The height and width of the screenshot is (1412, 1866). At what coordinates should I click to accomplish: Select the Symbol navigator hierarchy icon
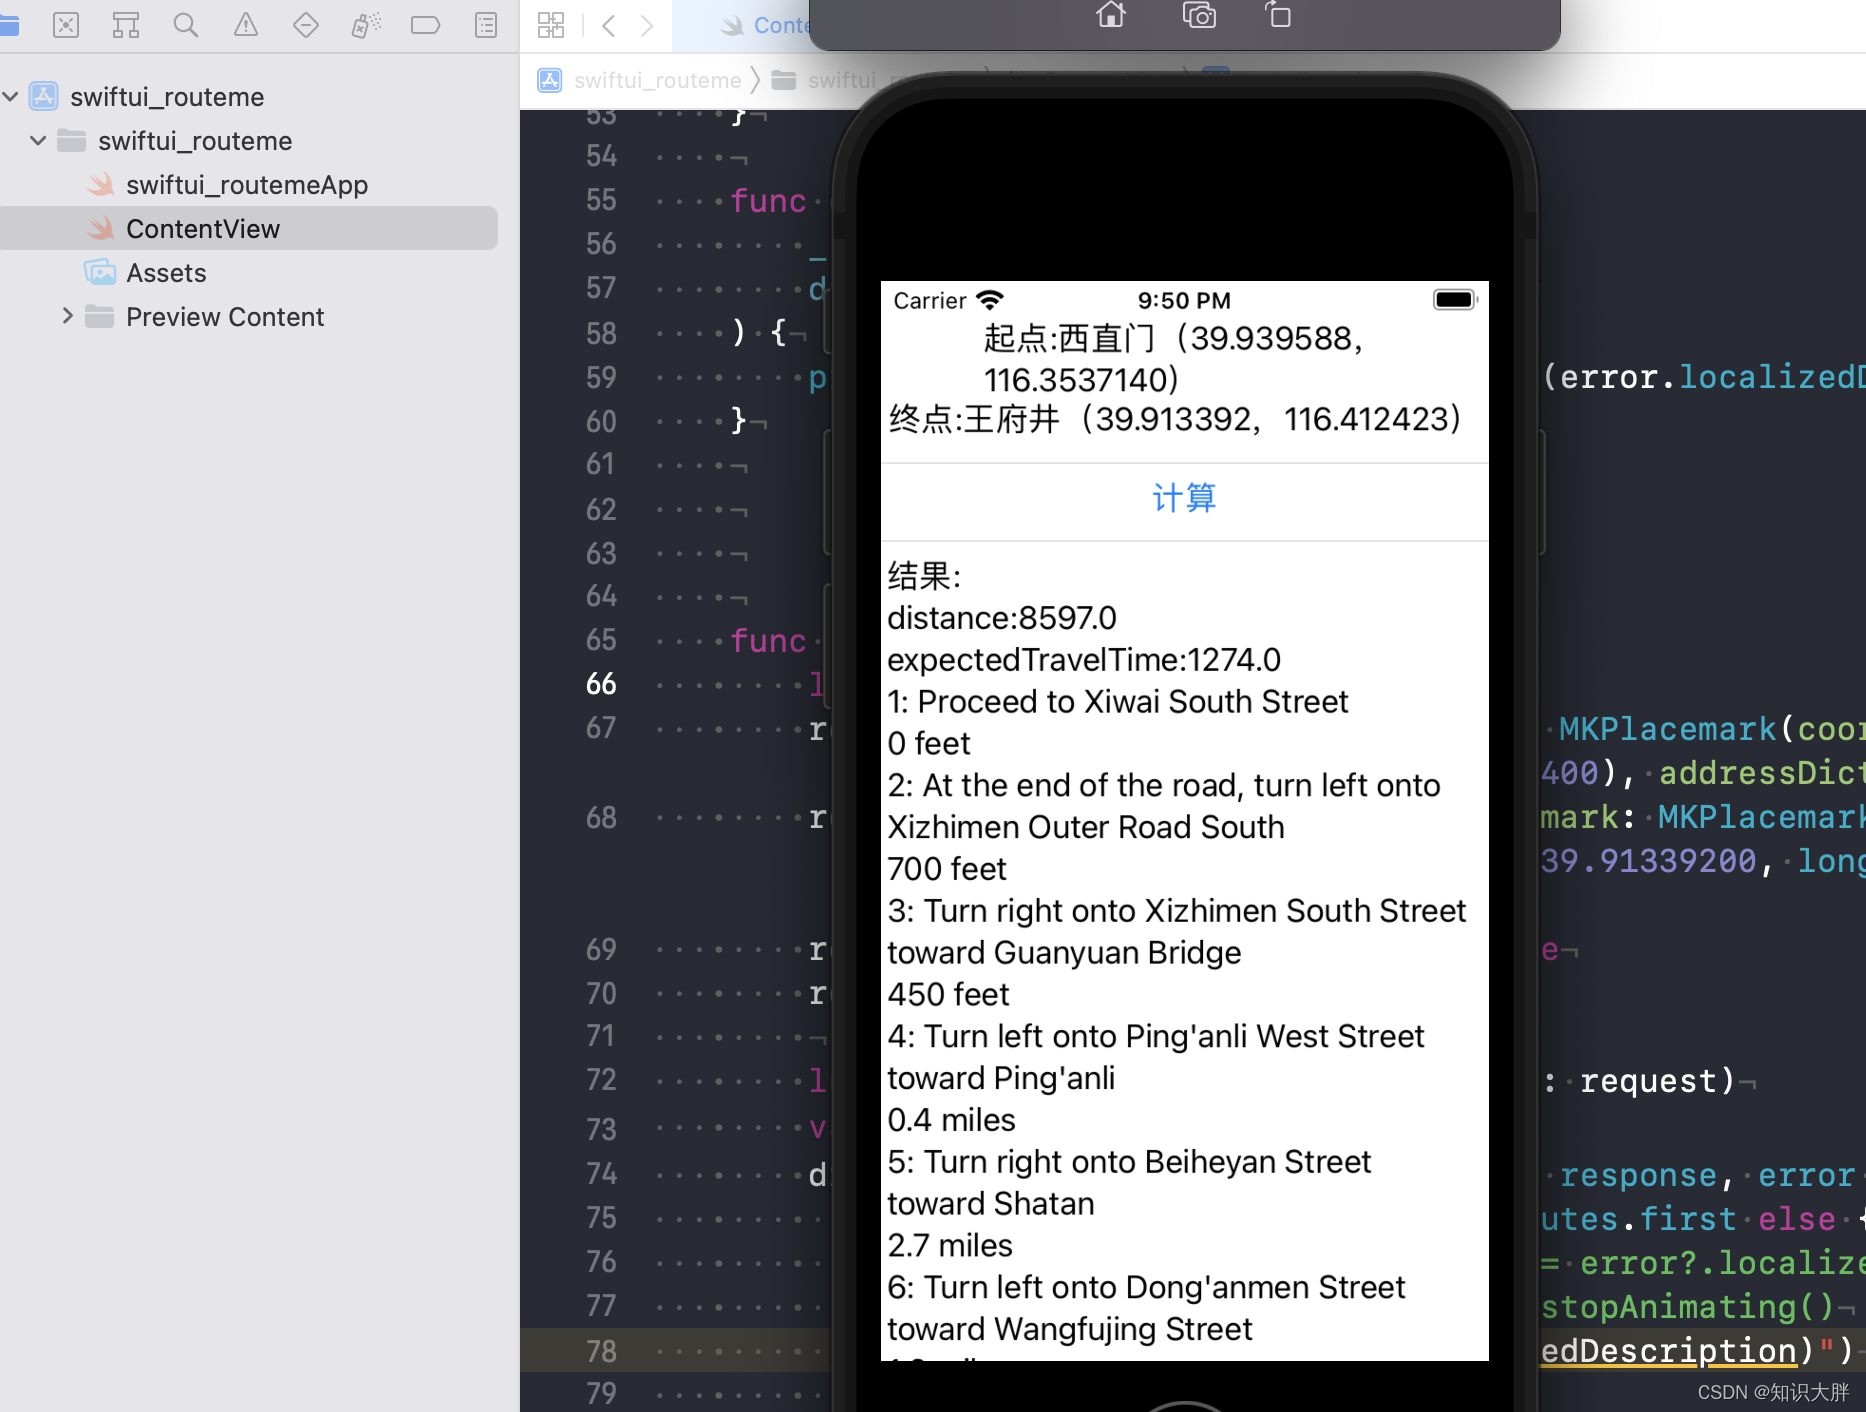point(126,25)
